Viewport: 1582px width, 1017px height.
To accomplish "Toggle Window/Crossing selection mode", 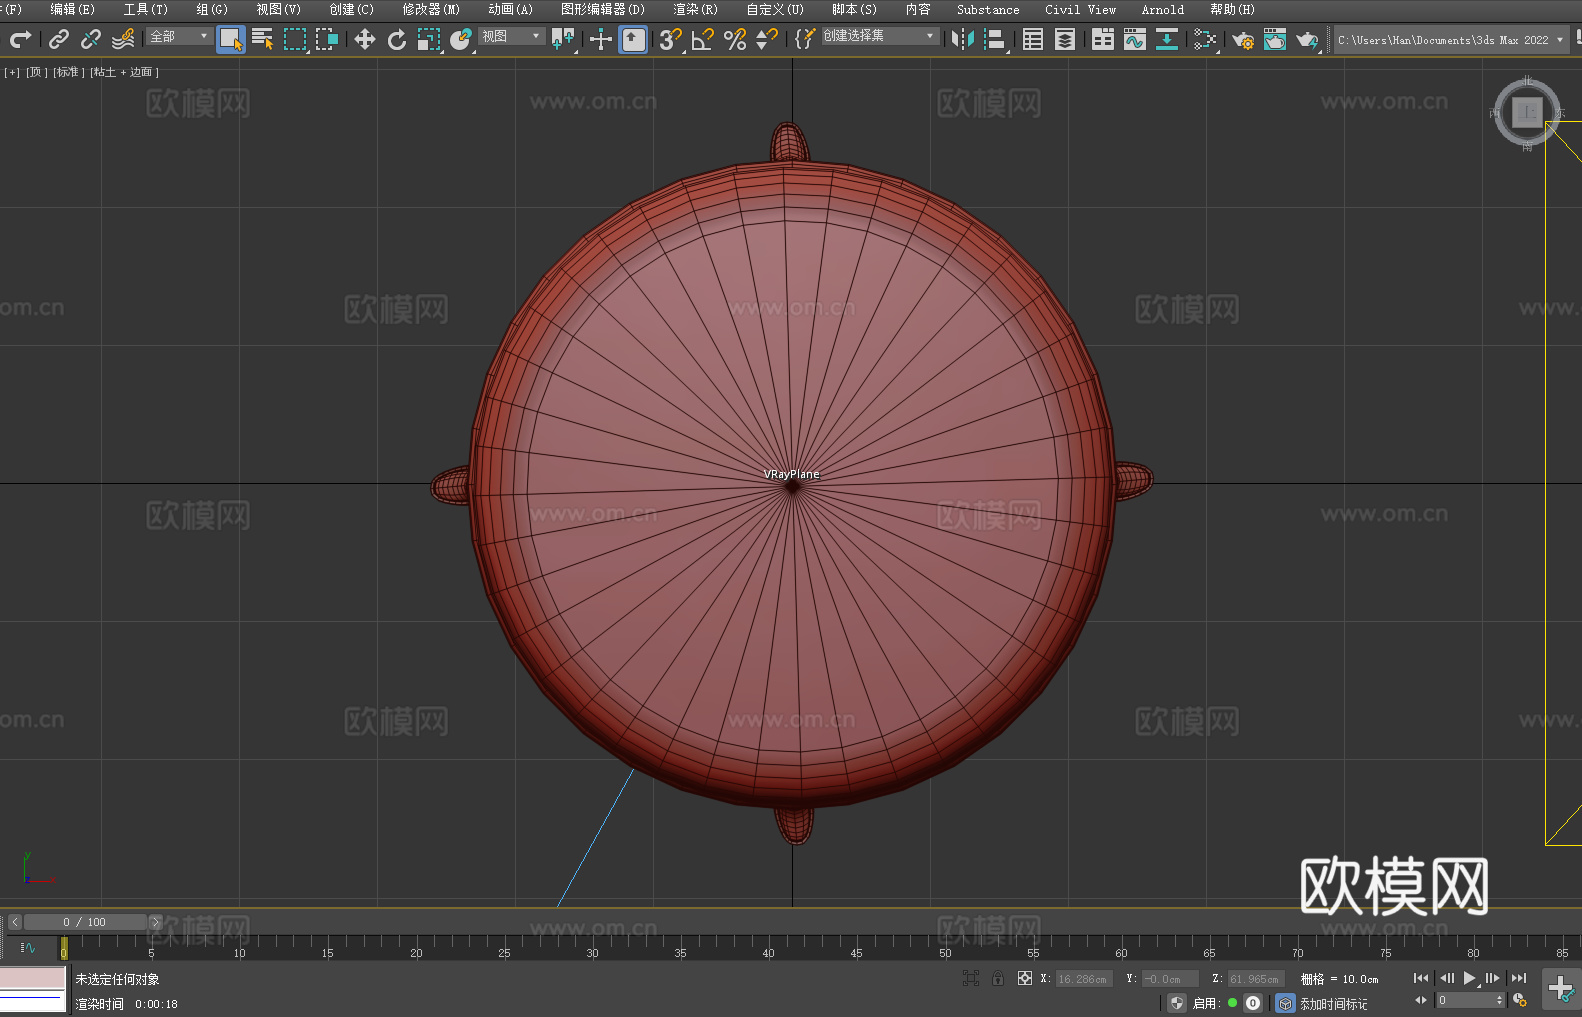I will pos(327,39).
